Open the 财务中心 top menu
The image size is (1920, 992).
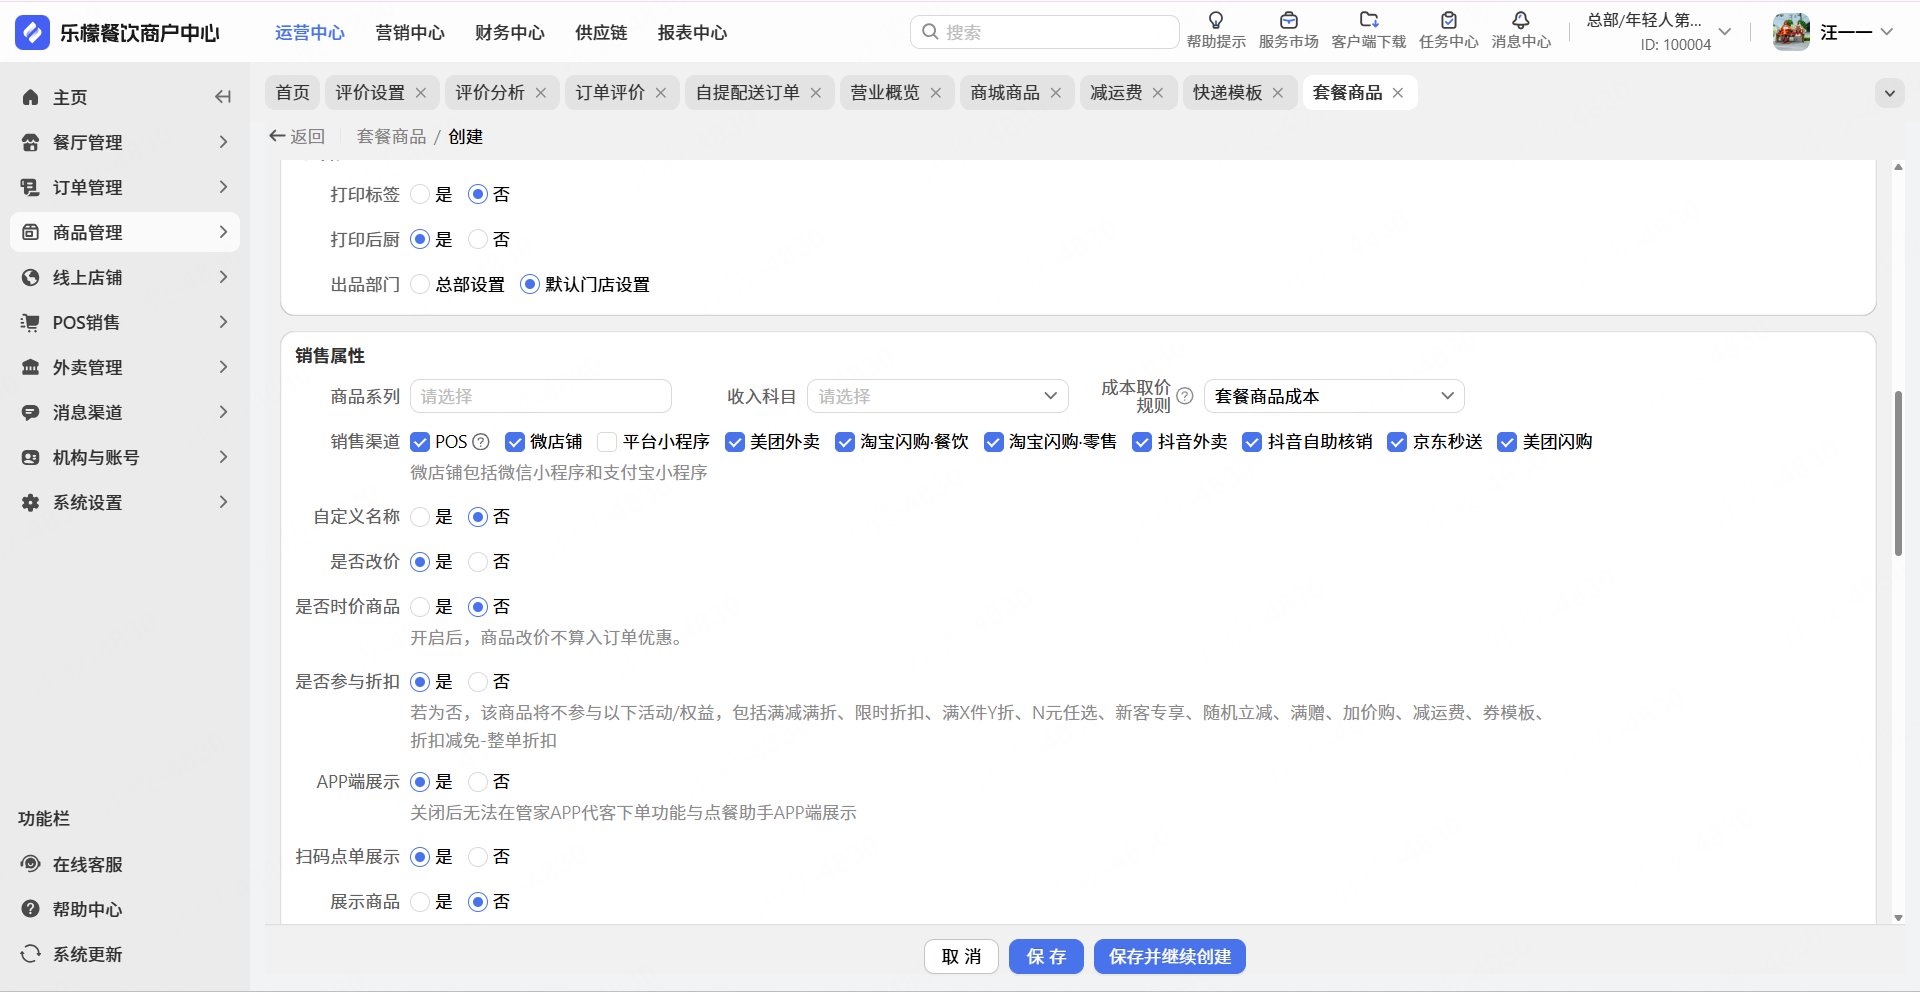point(510,33)
